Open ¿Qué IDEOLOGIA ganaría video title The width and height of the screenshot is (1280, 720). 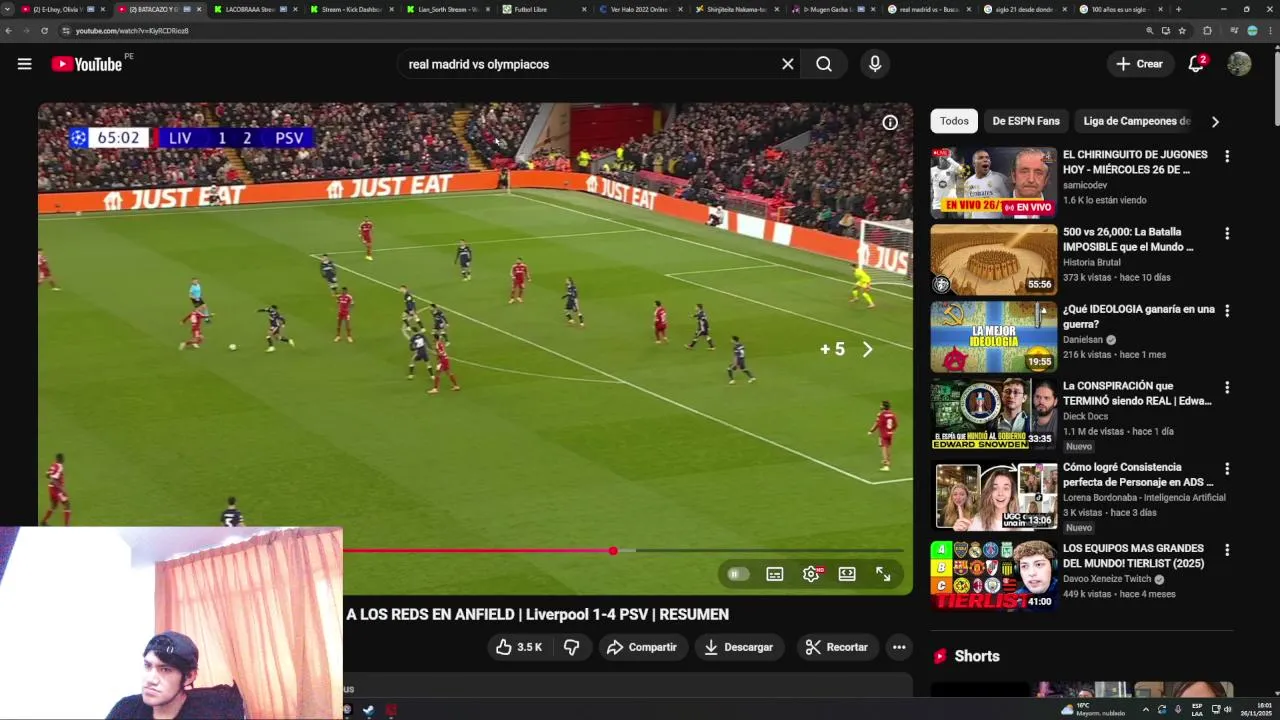click(x=1138, y=317)
